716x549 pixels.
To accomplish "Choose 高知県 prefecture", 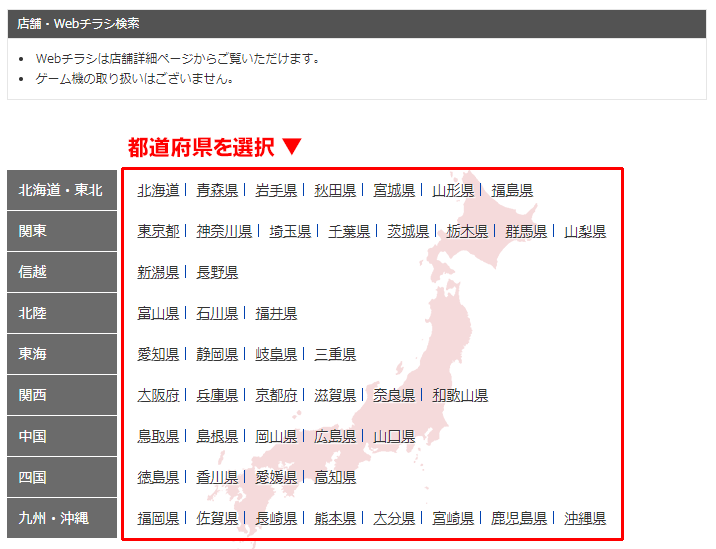I will click(335, 478).
